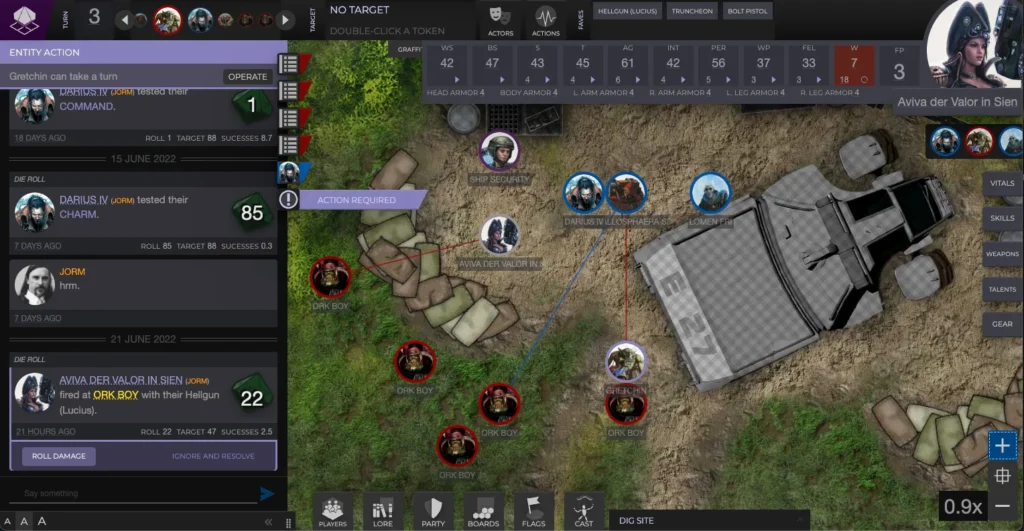Open the Vitals tab
This screenshot has width=1024, height=531.
click(x=1002, y=184)
